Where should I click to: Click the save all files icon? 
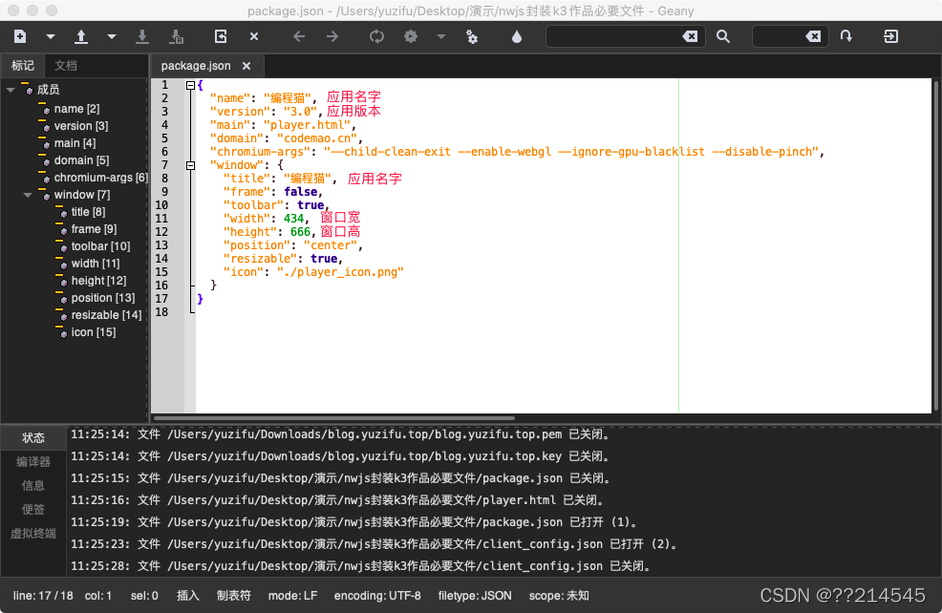coord(177,37)
